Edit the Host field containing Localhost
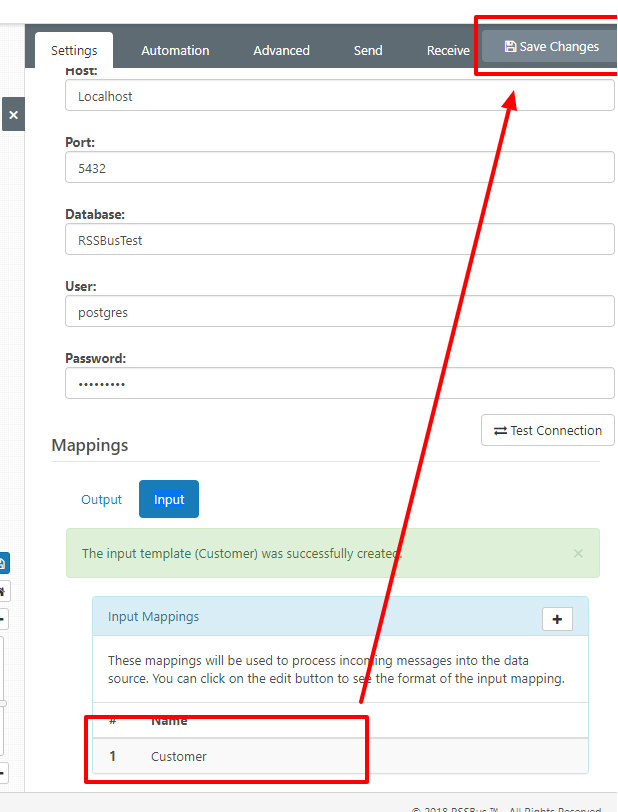Image resolution: width=618 pixels, height=812 pixels. [x=340, y=96]
